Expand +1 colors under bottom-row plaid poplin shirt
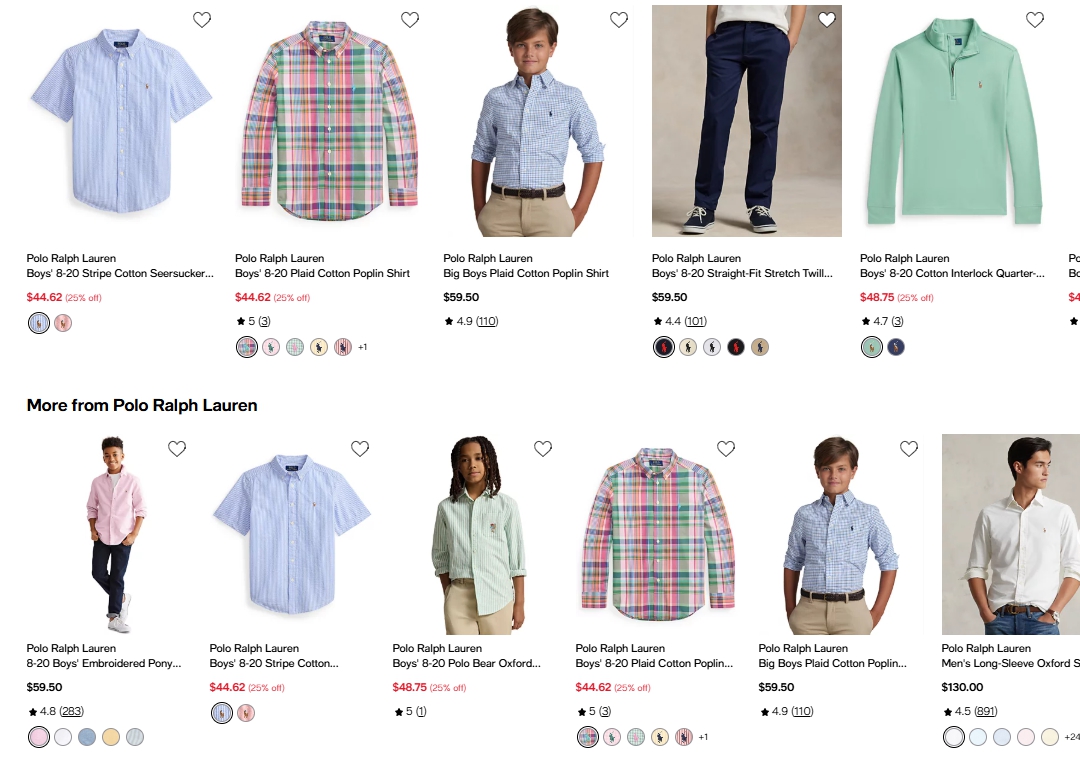 703,737
